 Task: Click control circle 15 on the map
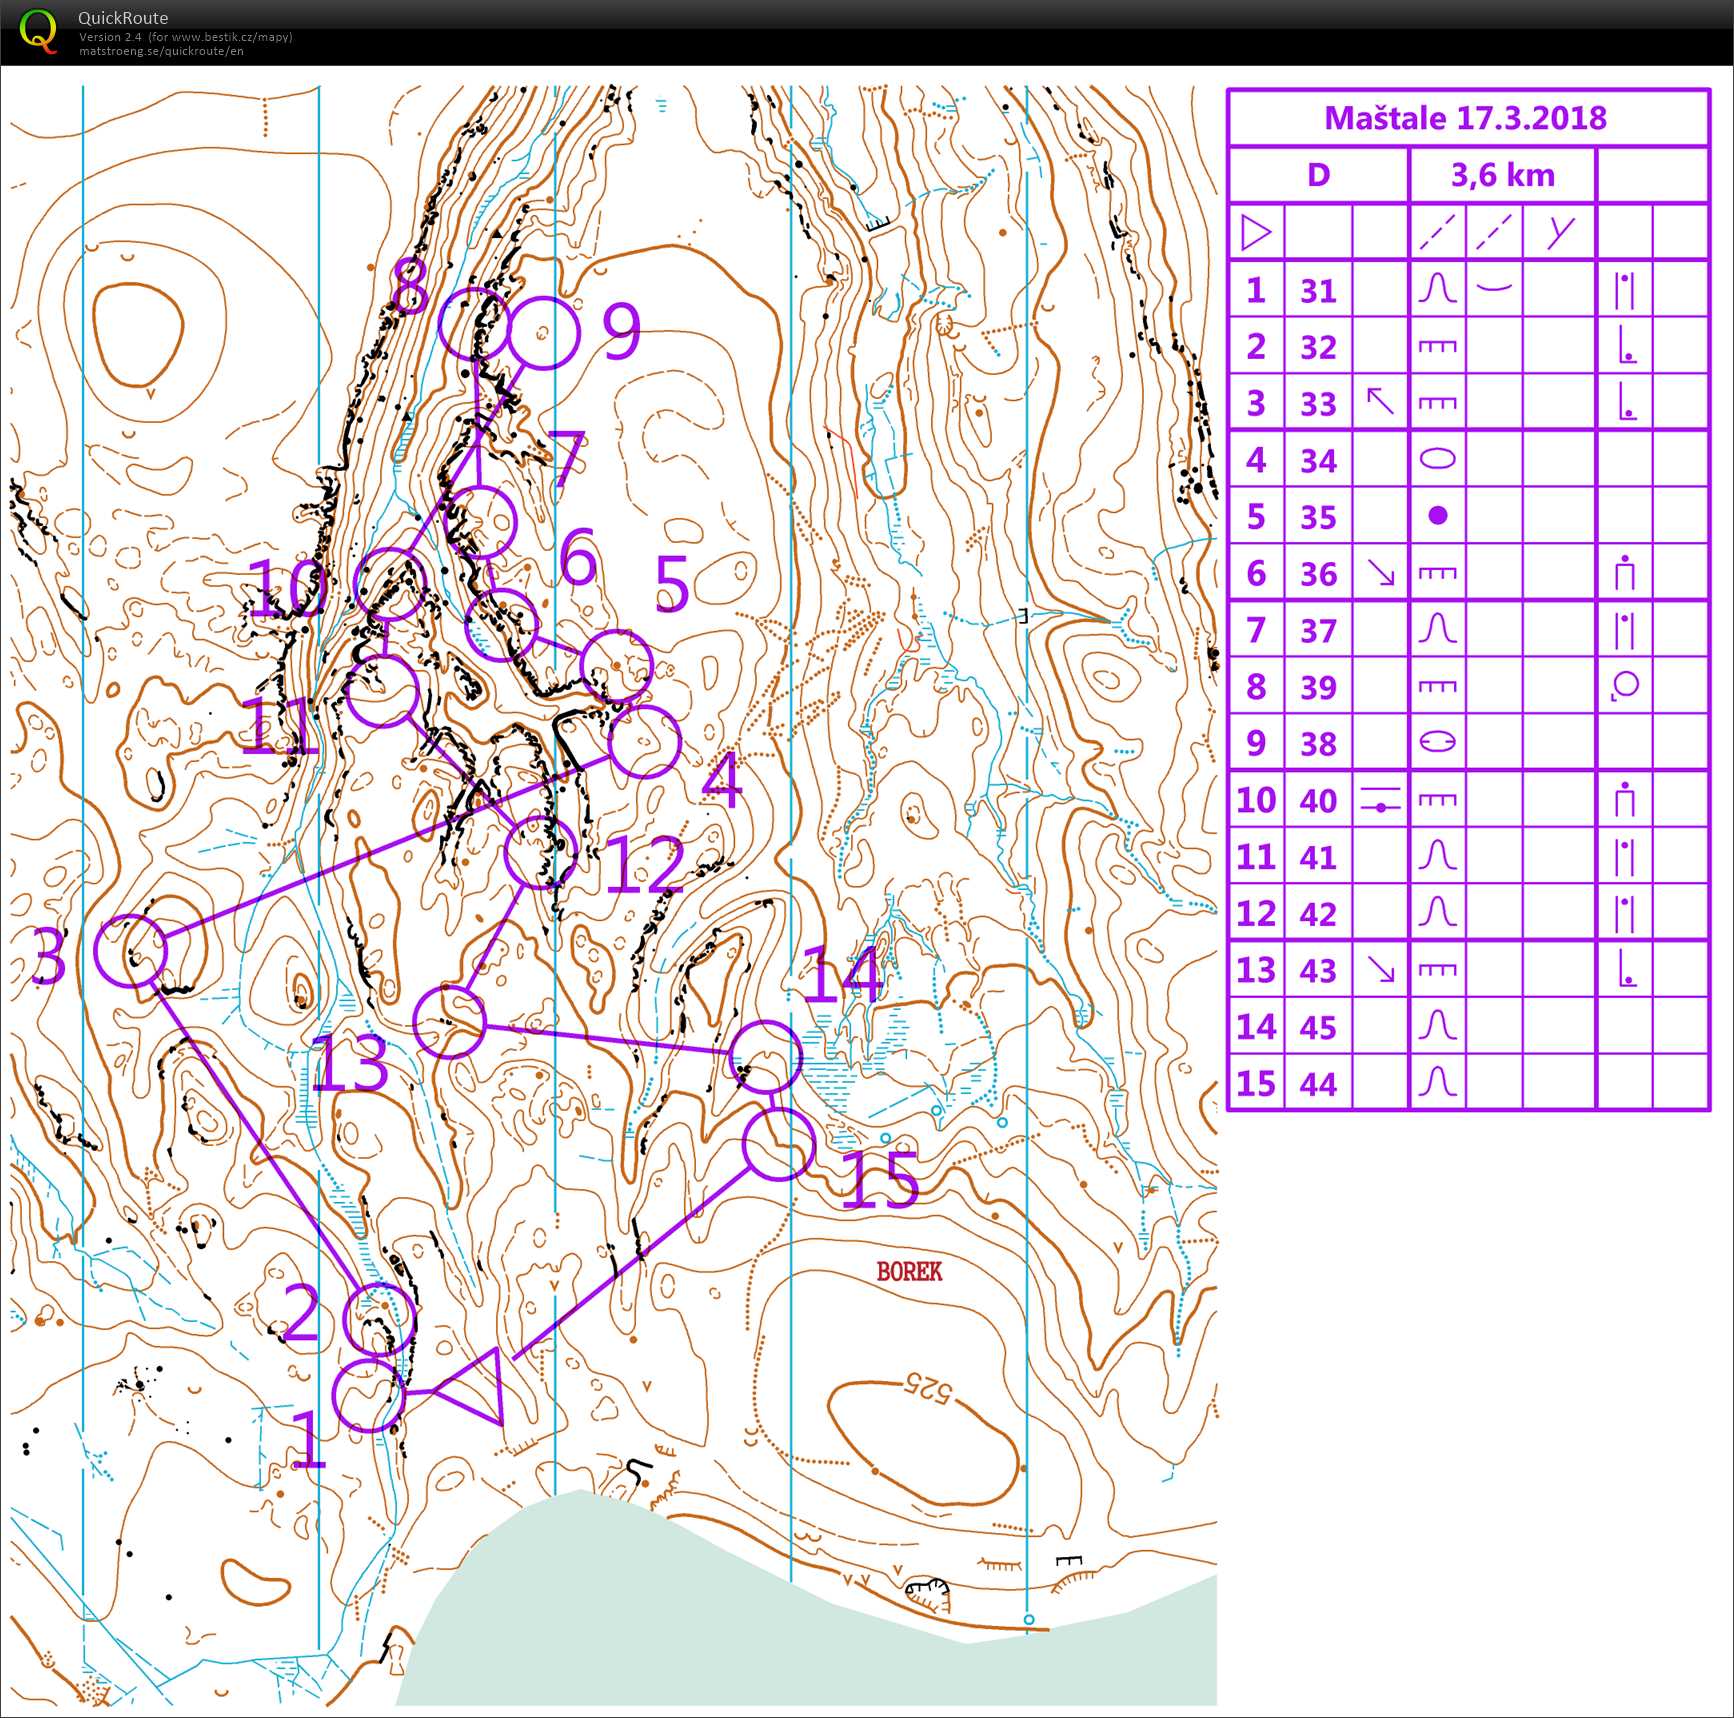tap(779, 1144)
